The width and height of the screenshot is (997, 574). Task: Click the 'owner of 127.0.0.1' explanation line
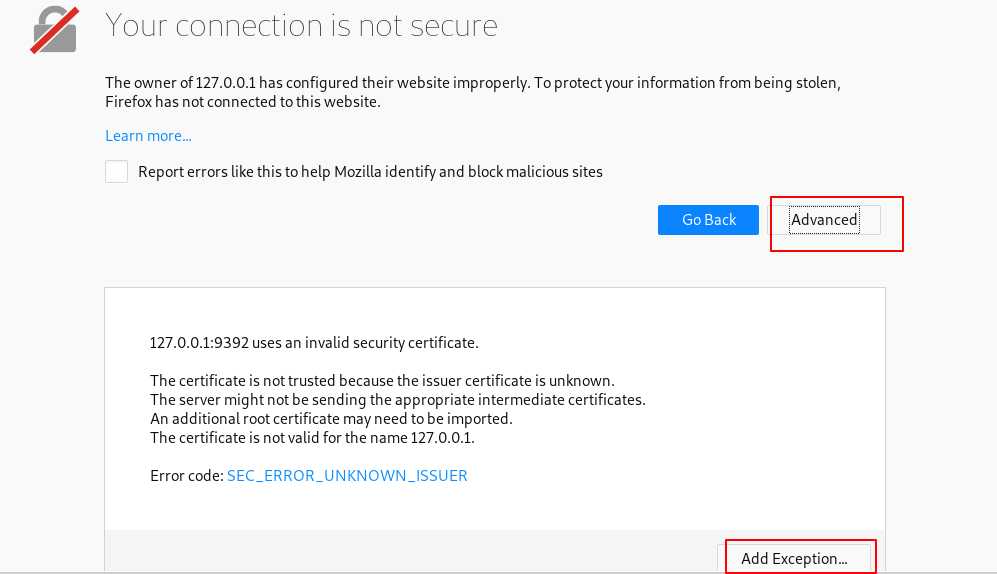[x=480, y=83]
